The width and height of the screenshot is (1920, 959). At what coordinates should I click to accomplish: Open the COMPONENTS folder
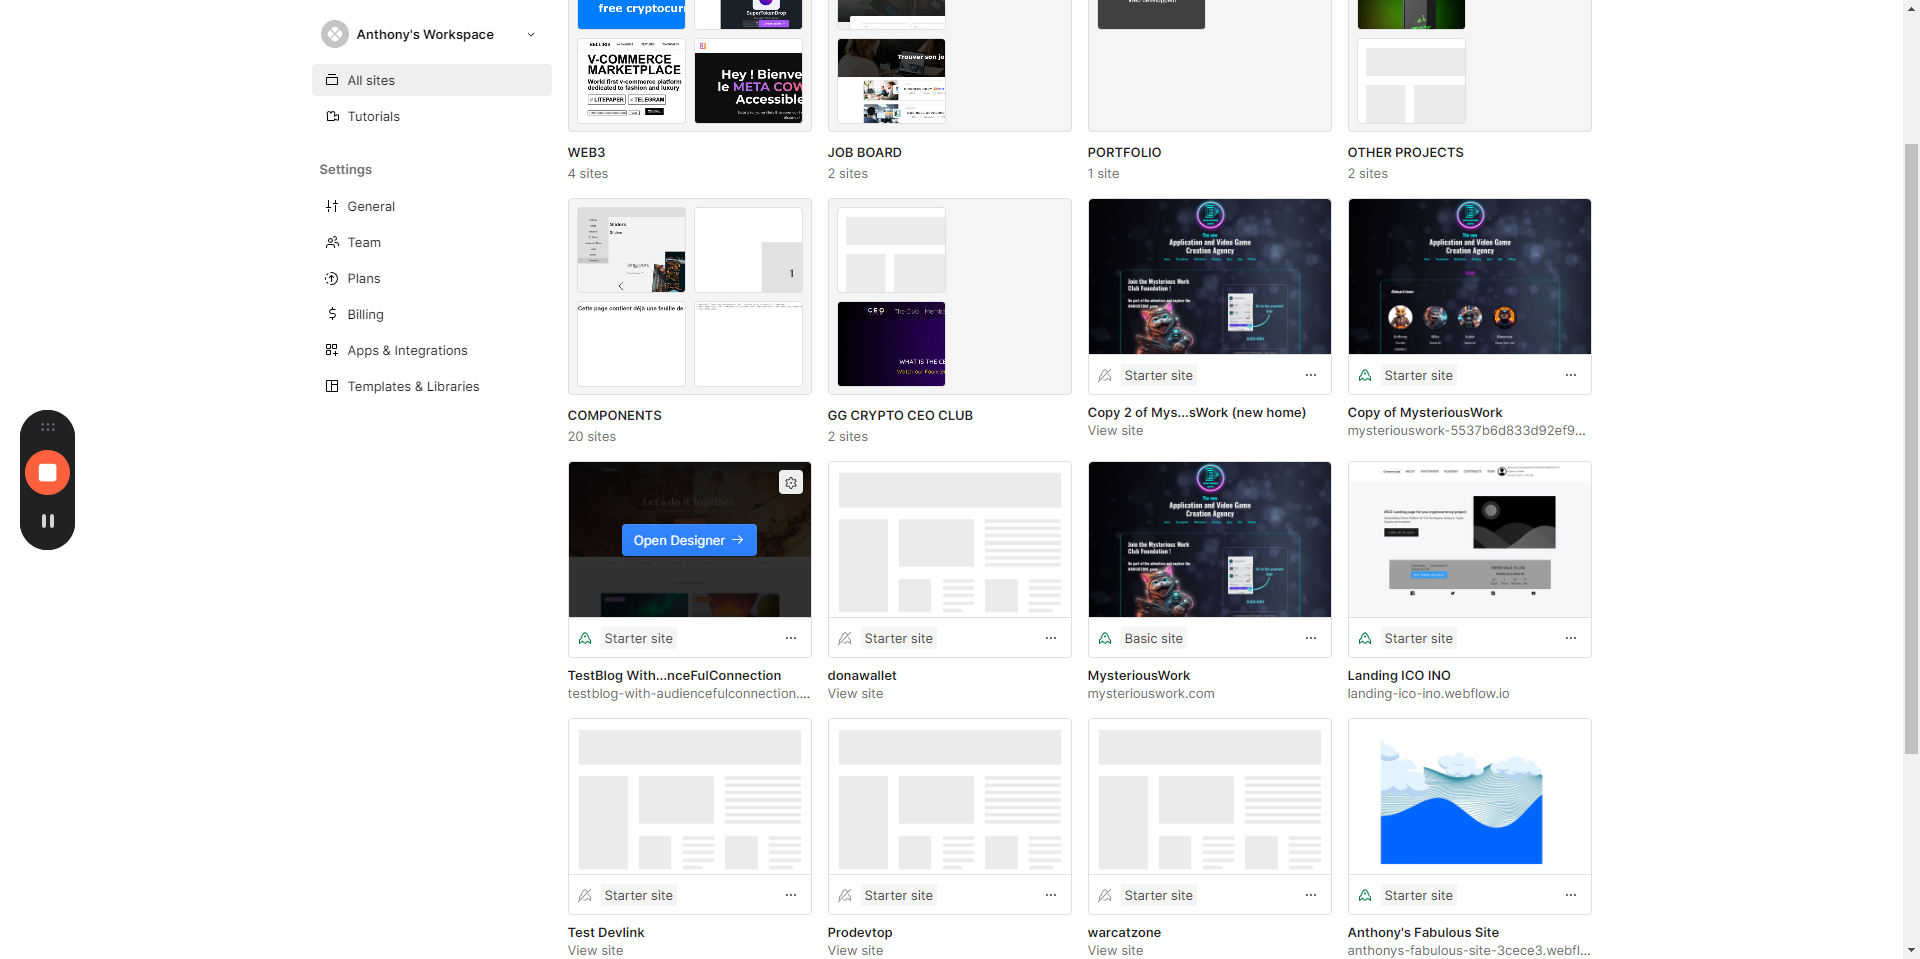pyautogui.click(x=689, y=296)
